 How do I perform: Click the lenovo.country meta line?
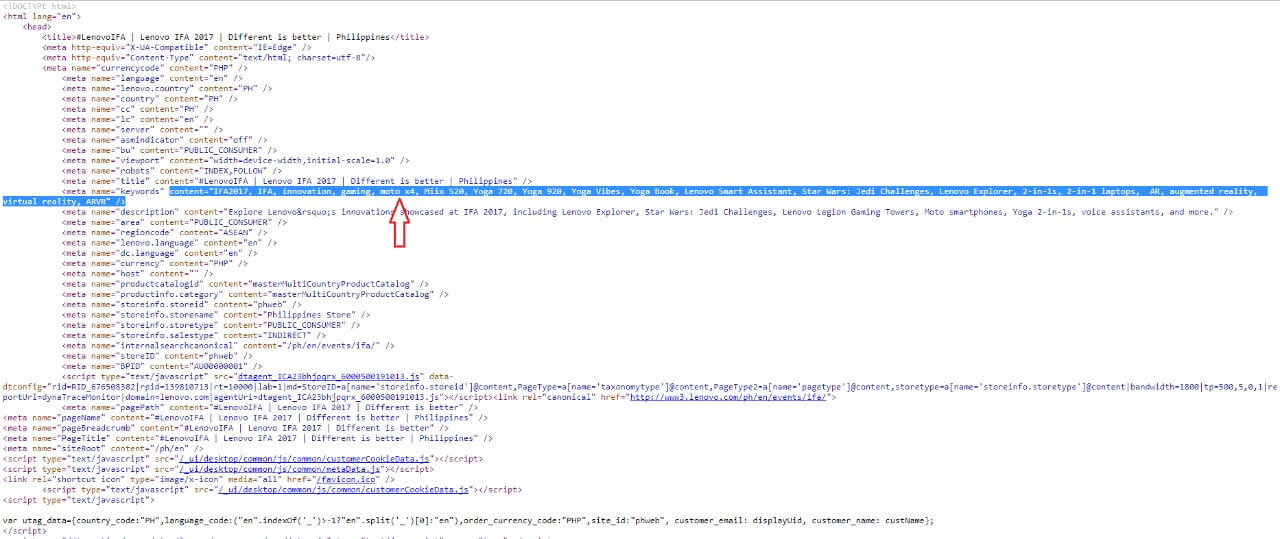click(166, 88)
